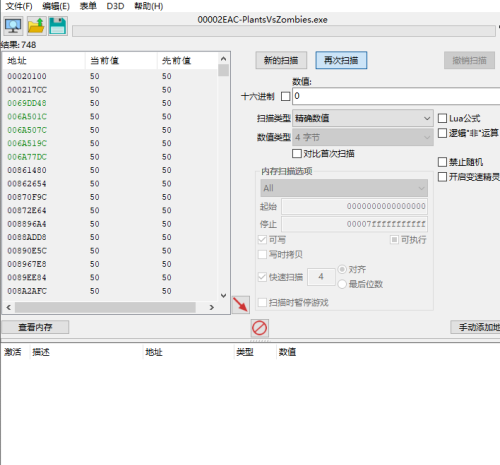
Task: Click the 查看内存 button
Action: (35, 327)
